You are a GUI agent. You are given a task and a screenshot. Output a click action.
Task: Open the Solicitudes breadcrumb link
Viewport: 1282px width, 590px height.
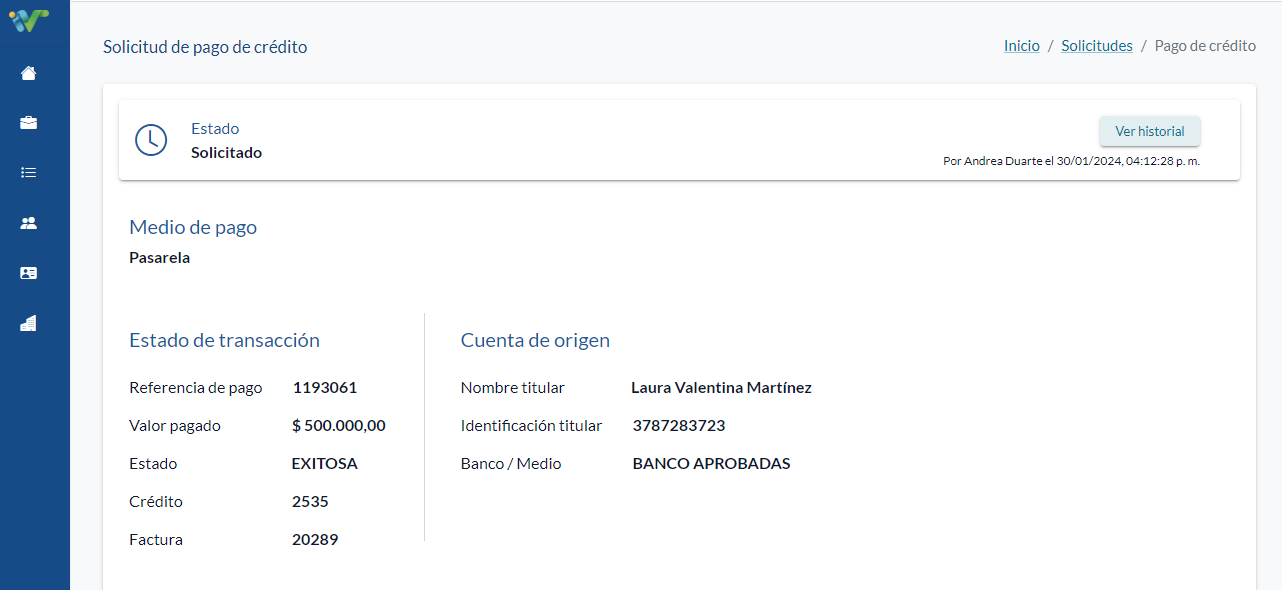coord(1097,46)
